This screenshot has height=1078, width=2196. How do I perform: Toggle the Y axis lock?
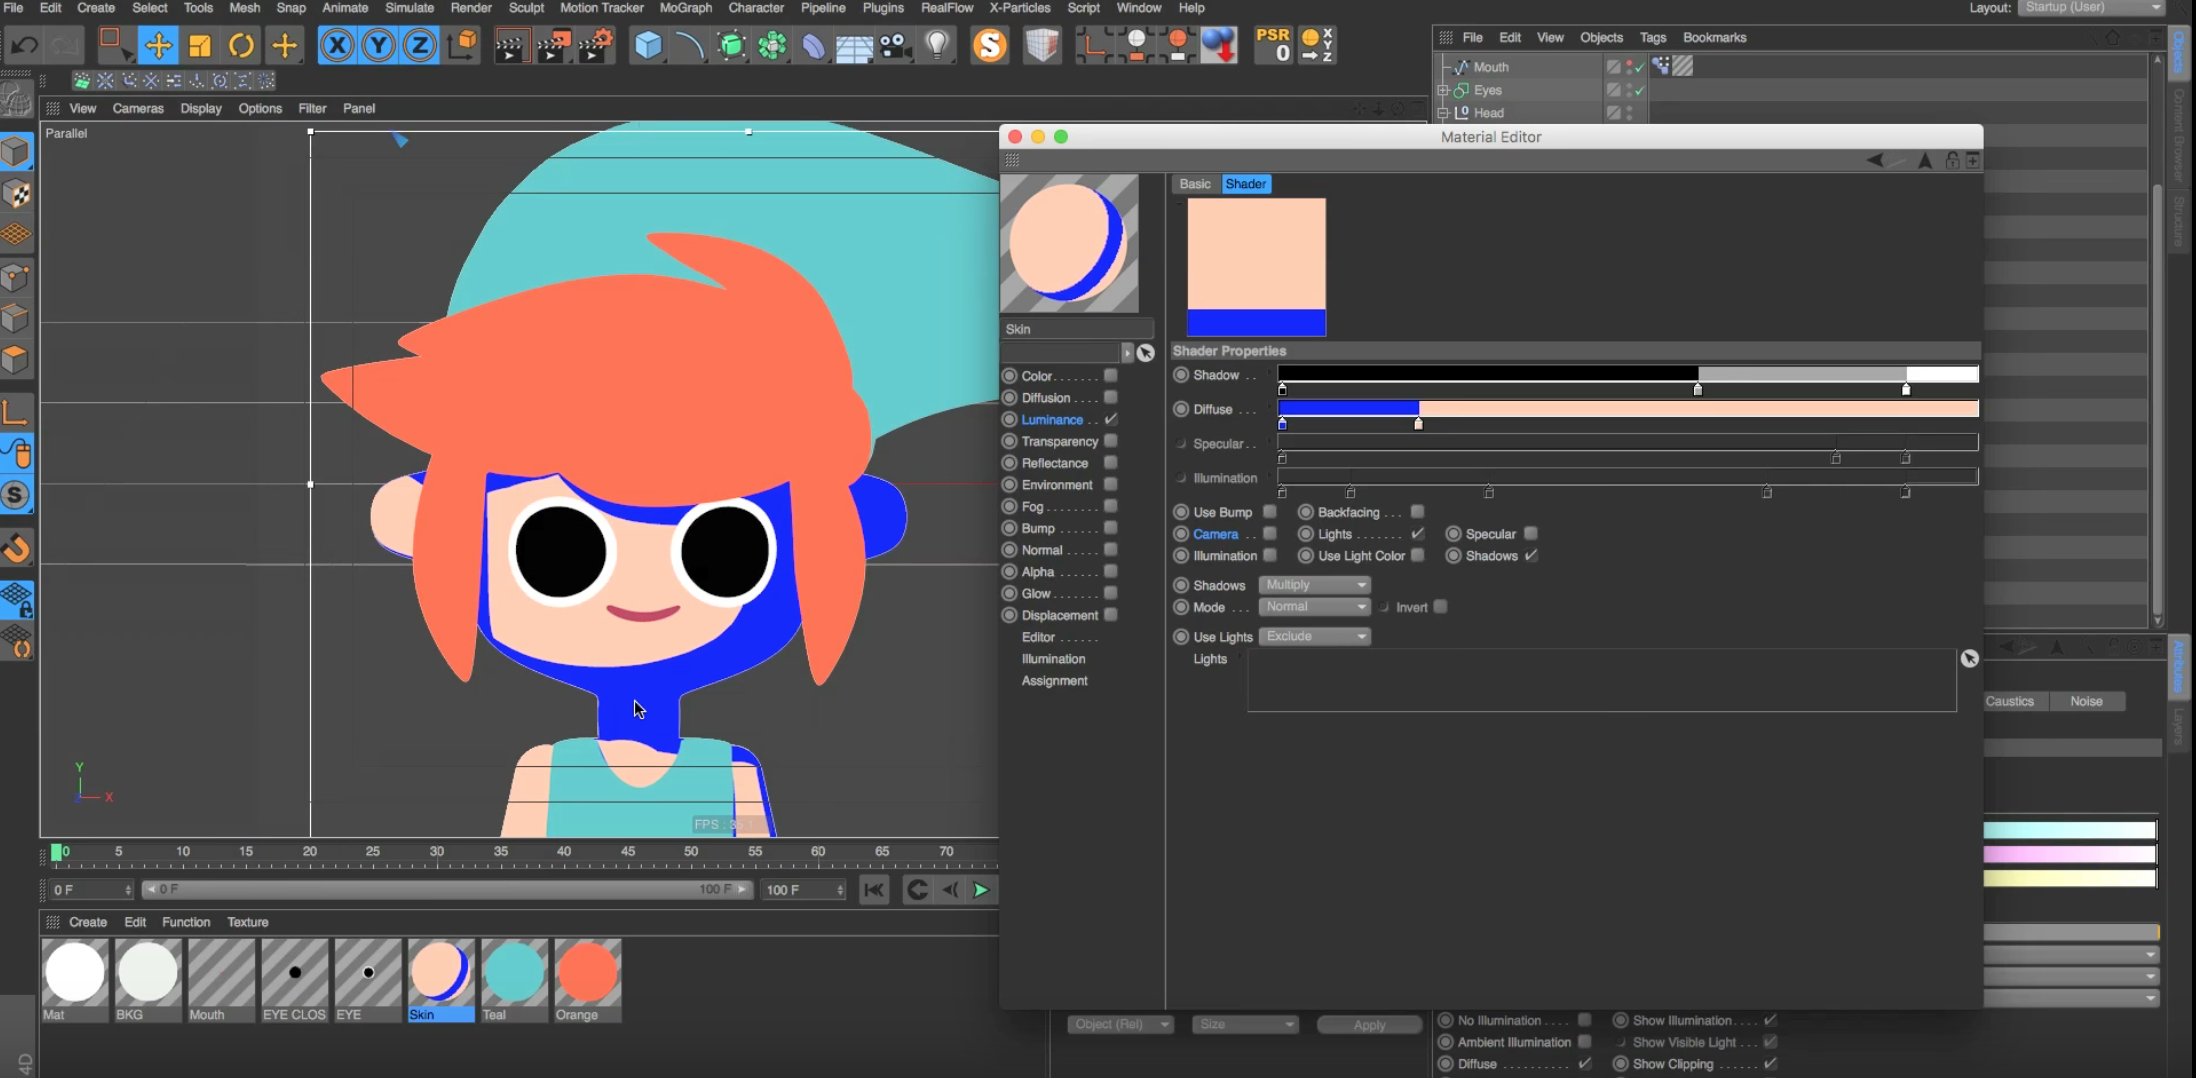coord(378,45)
